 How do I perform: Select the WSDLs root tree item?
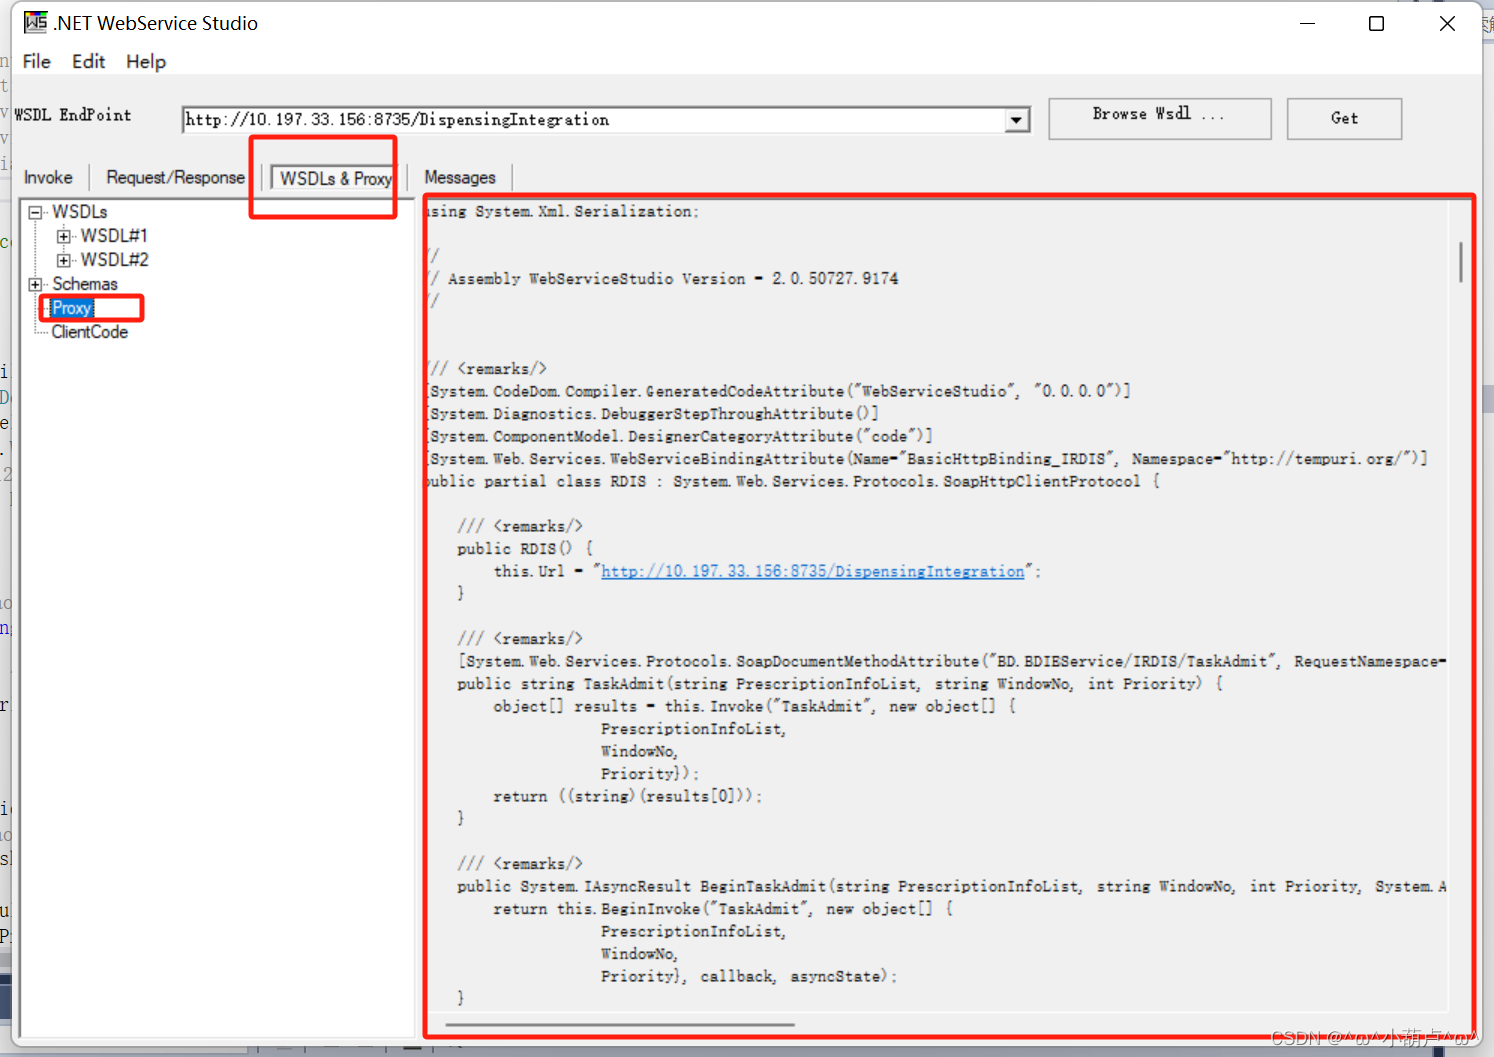tap(79, 212)
